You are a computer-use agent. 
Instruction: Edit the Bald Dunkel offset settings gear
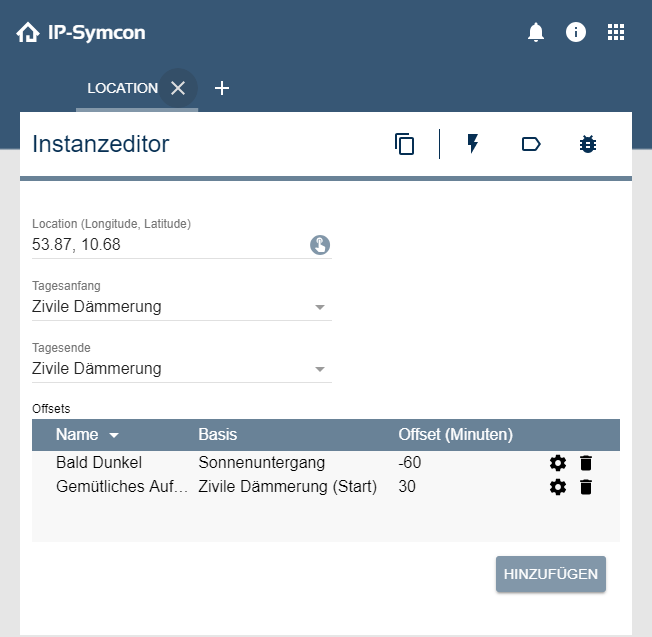click(558, 463)
